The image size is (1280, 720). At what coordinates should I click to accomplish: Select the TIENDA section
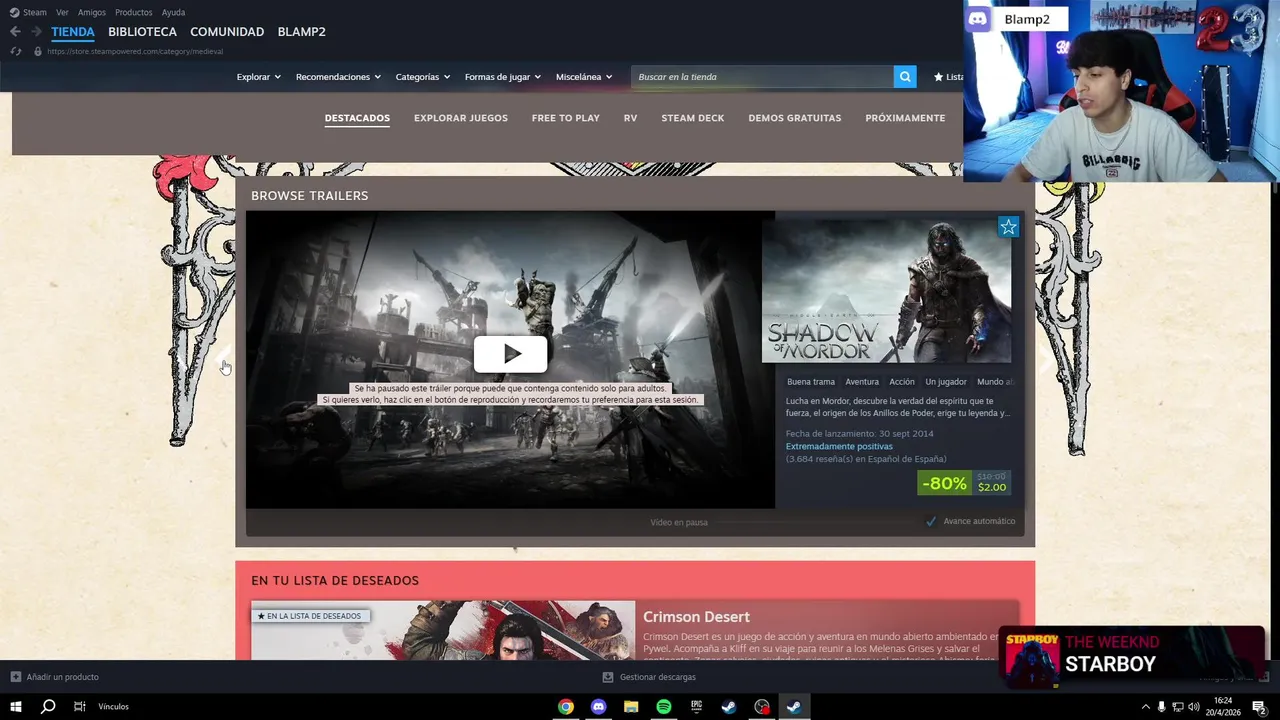click(x=73, y=32)
